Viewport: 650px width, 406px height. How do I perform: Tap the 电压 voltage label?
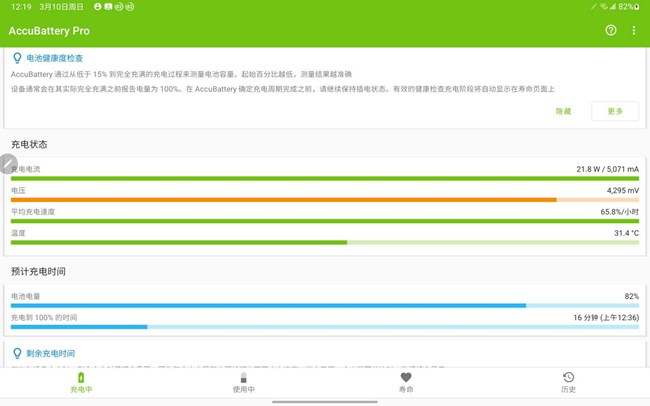click(x=18, y=190)
